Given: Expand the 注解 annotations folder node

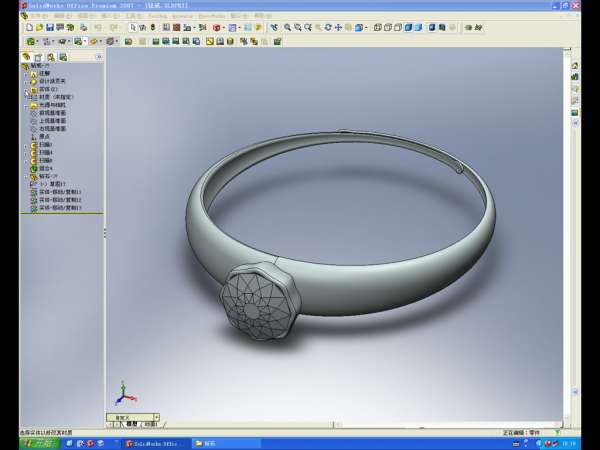Looking at the screenshot, I should [26, 73].
